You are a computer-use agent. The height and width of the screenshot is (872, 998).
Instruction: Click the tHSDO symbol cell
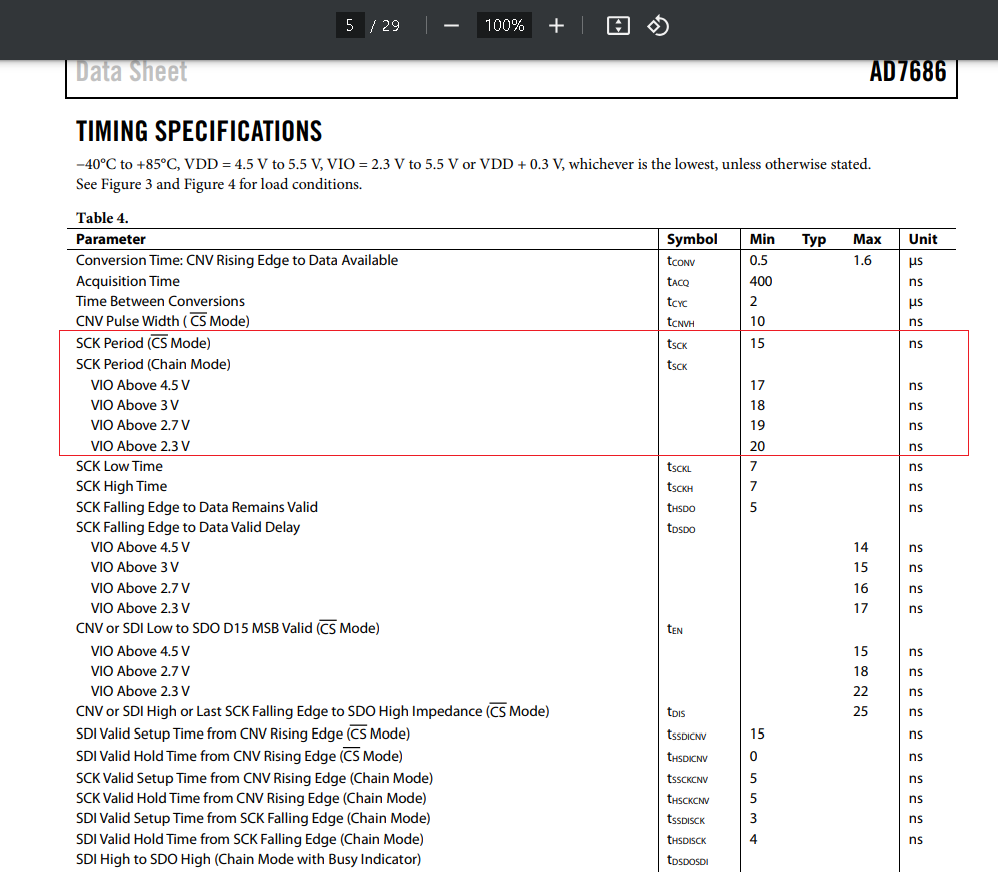click(681, 508)
